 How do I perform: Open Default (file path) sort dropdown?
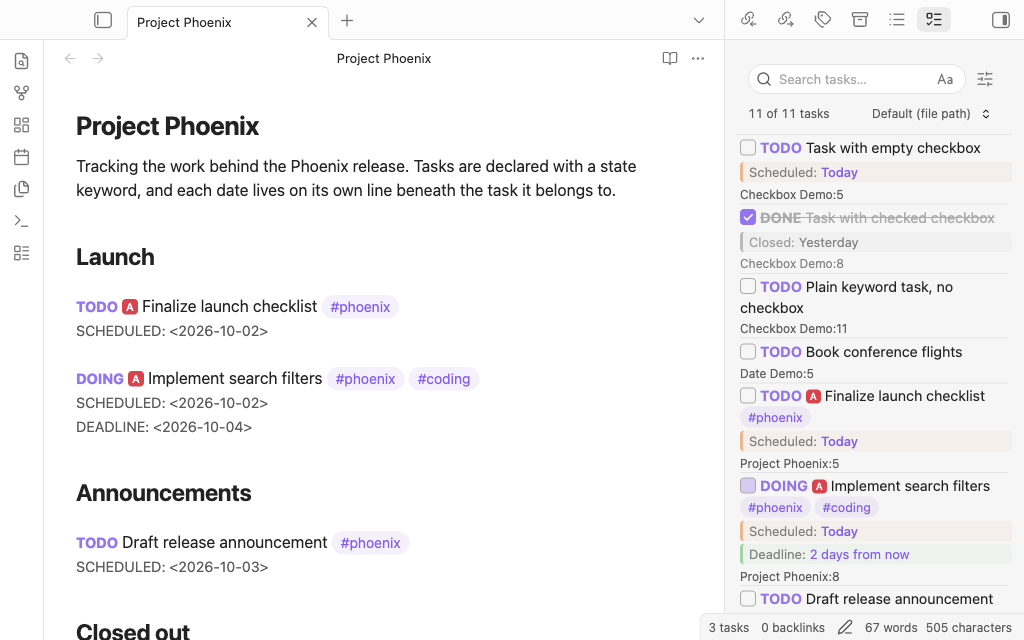pyautogui.click(x=931, y=114)
